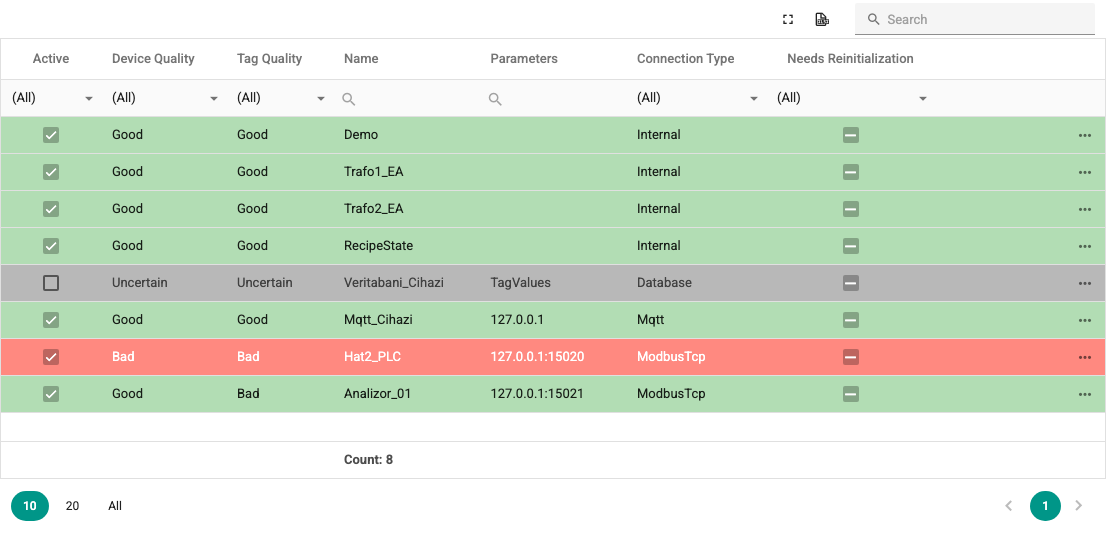
Task: Click the Analizor_01 name cell
Action: [377, 394]
